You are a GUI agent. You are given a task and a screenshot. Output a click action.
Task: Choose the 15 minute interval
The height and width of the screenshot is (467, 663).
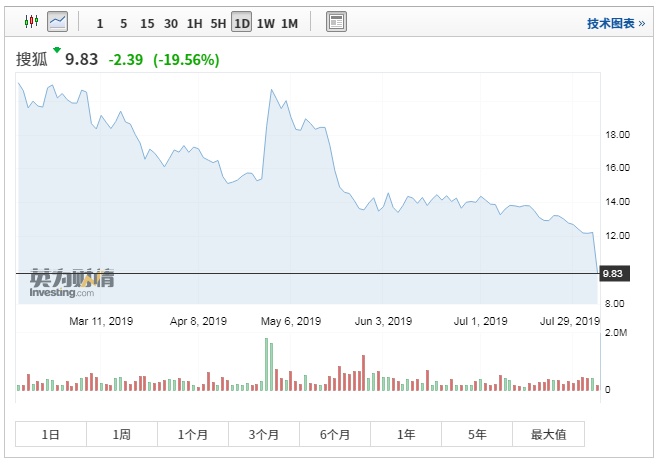tap(147, 23)
